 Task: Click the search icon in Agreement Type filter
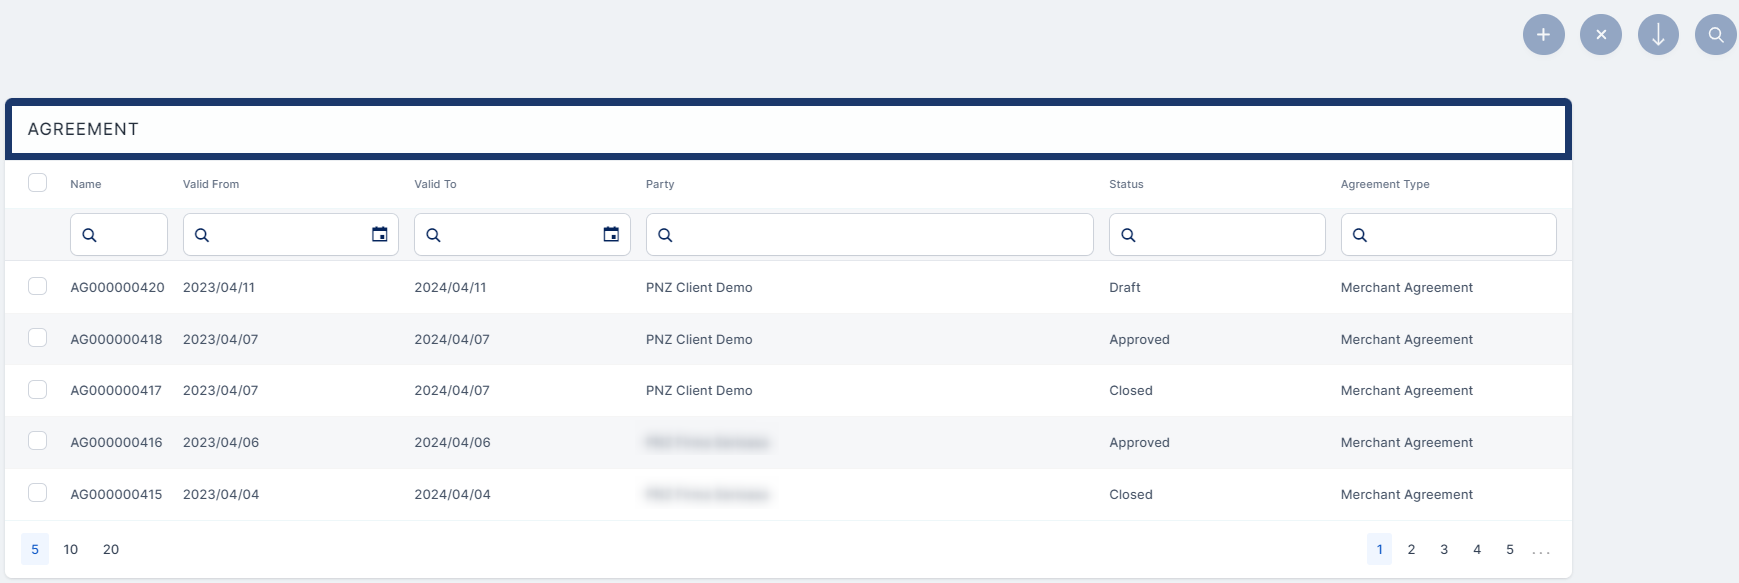pos(1360,235)
